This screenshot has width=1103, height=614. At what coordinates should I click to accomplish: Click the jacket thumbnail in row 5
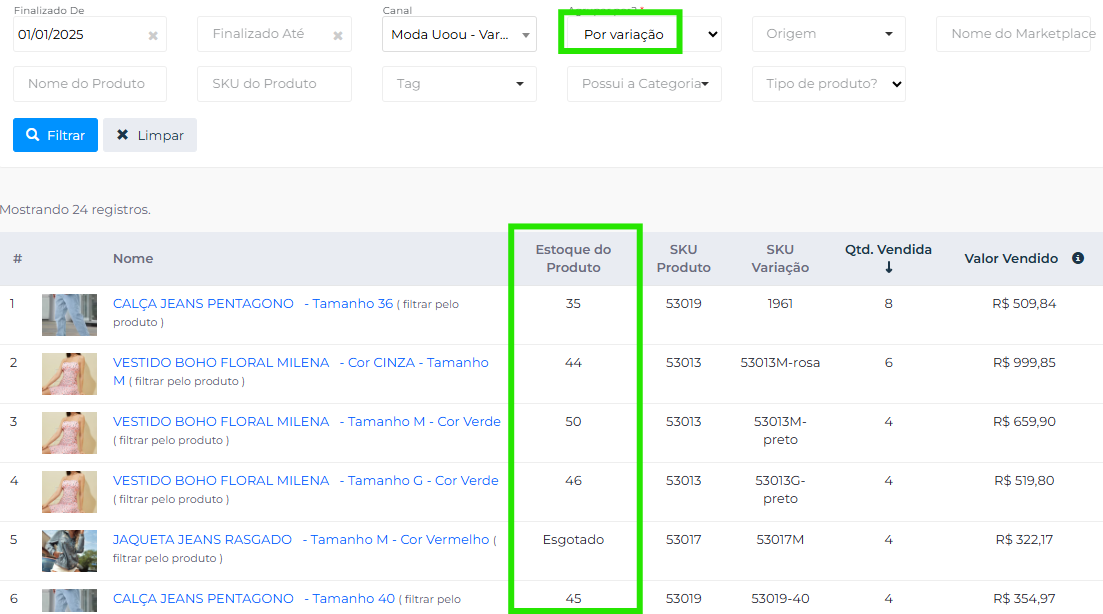point(69,551)
